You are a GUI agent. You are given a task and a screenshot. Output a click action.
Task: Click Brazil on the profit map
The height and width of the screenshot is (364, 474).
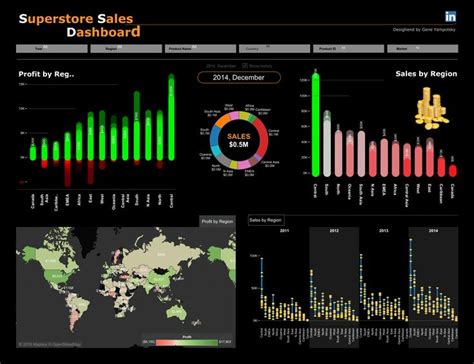[82, 304]
